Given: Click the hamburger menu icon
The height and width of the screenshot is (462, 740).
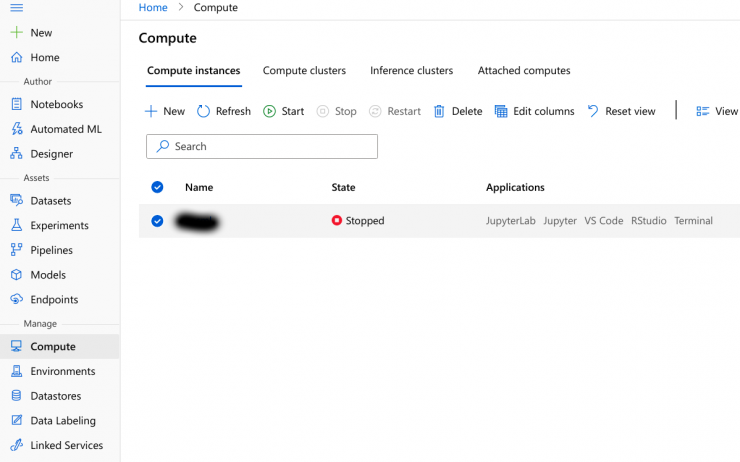Looking at the screenshot, I should [x=16, y=8].
